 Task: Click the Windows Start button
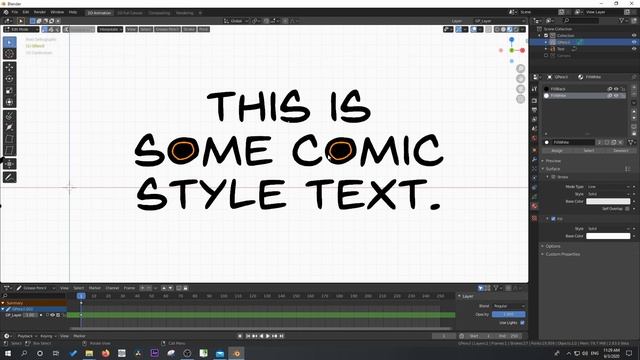pyautogui.click(x=7, y=353)
